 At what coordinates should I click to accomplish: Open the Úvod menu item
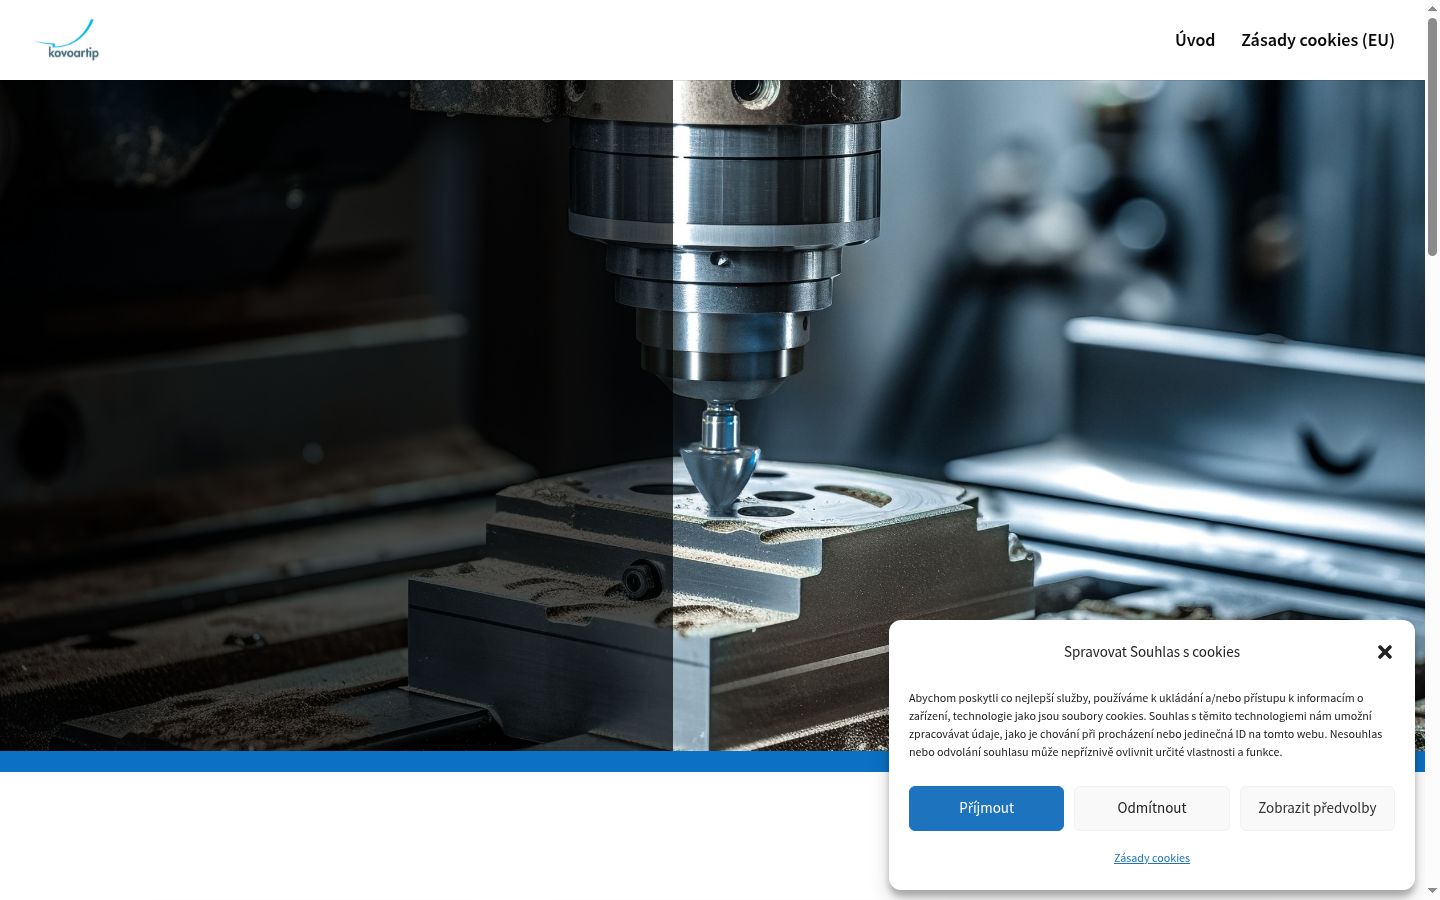coord(1195,40)
